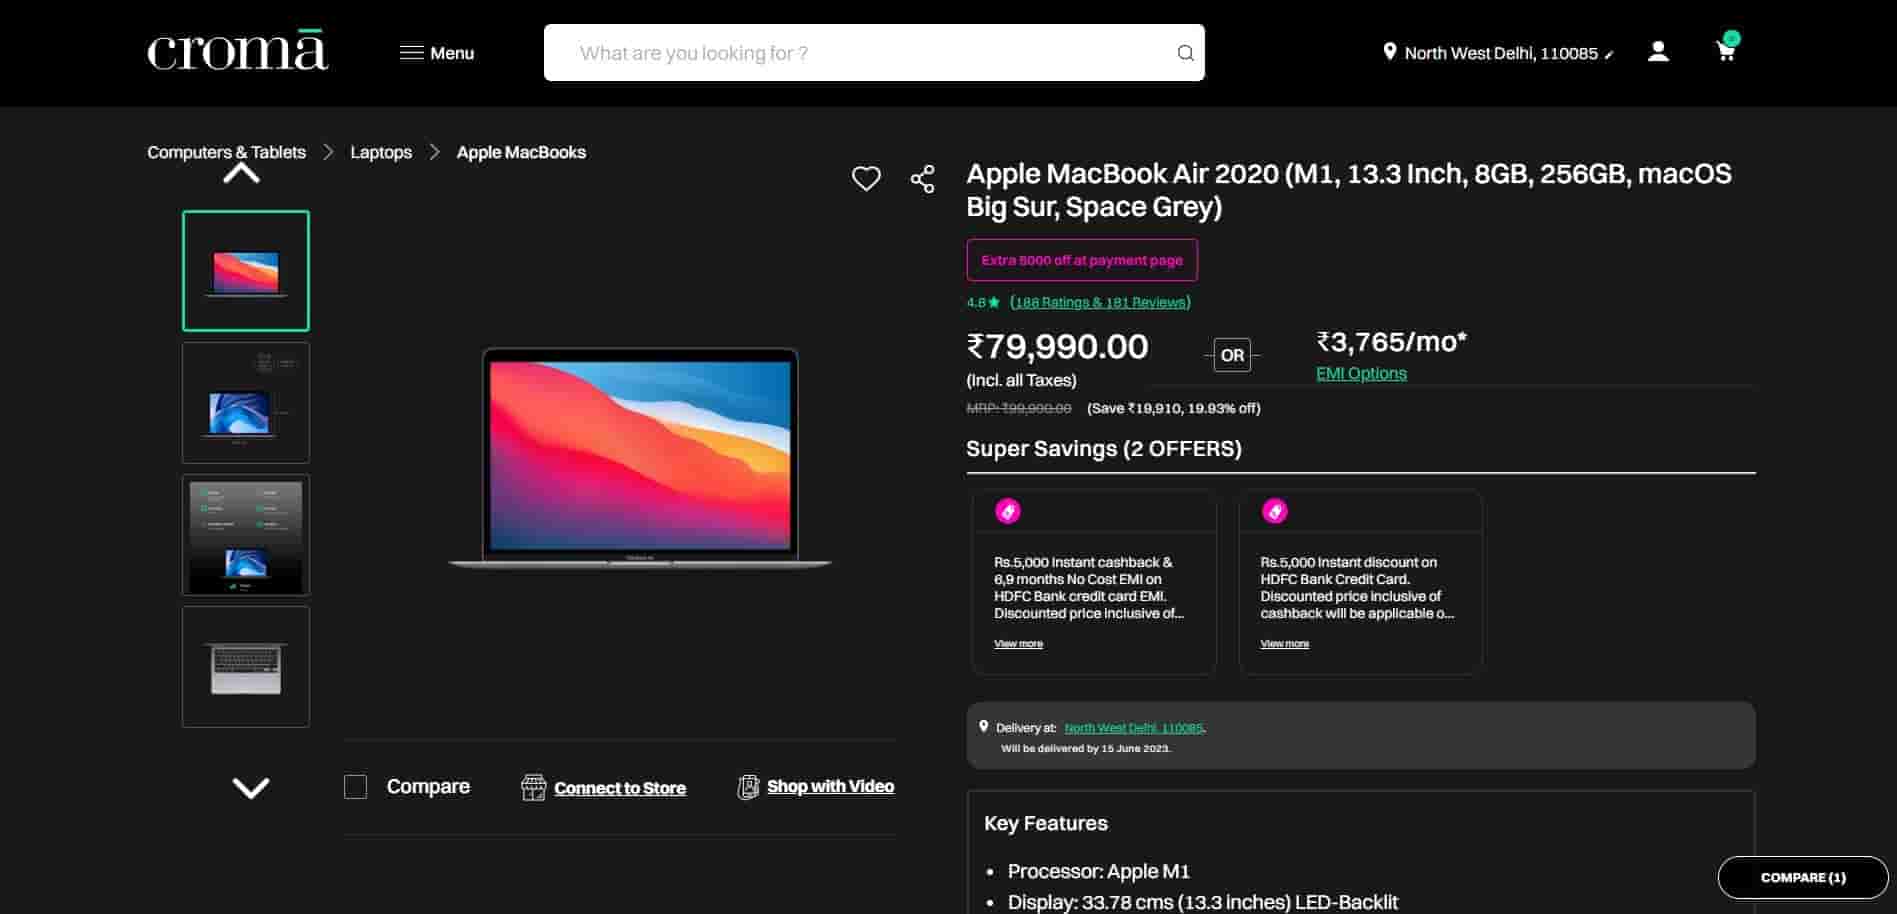Open 188 Ratings & 181 Reviews link

(1100, 302)
